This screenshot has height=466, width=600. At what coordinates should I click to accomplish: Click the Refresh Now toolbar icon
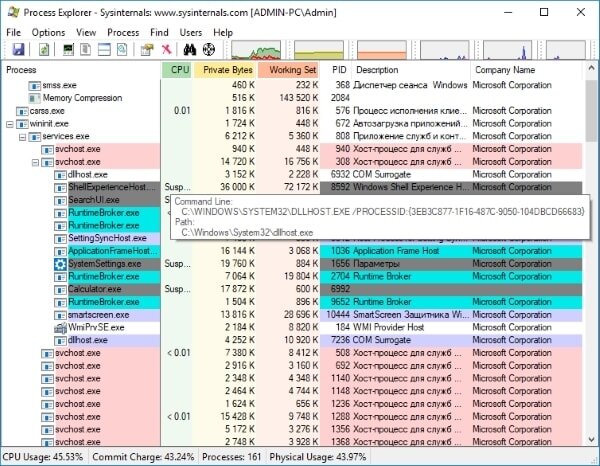(44, 49)
